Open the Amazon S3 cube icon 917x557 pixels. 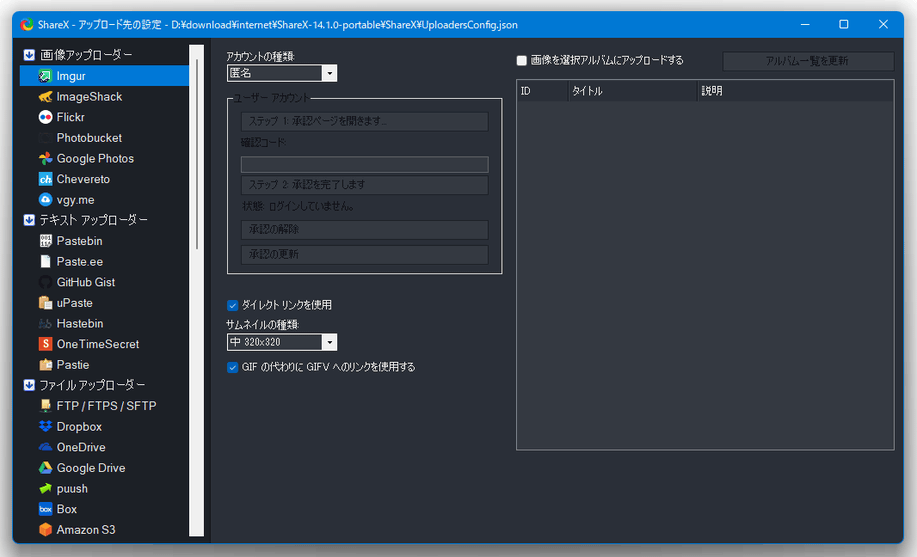pyautogui.click(x=45, y=530)
